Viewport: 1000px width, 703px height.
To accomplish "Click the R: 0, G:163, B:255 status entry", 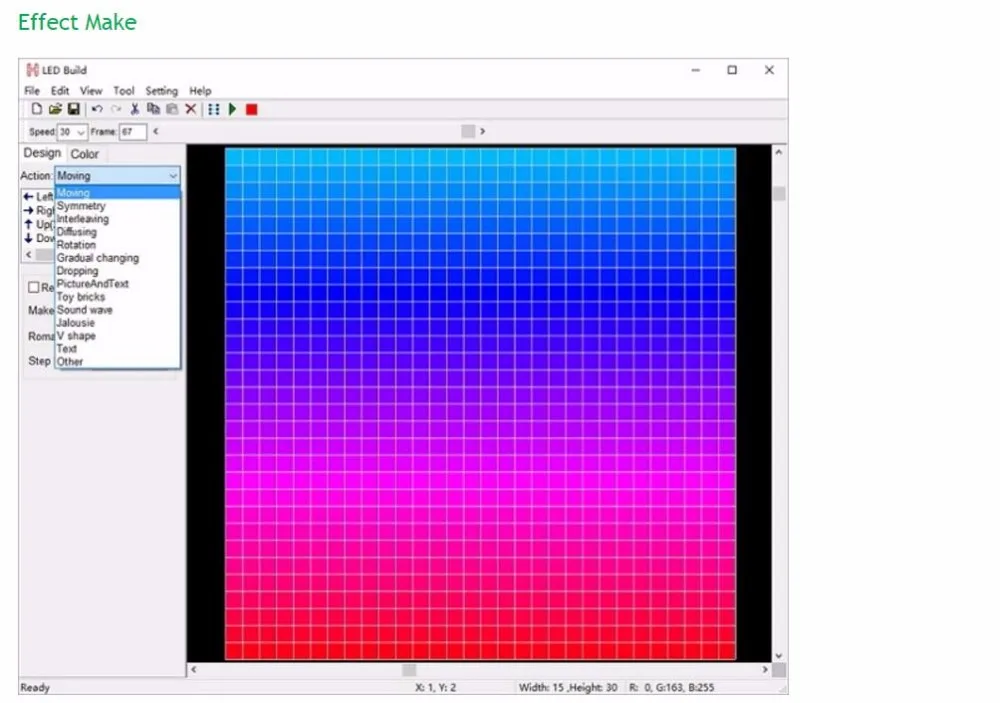I will [x=672, y=687].
